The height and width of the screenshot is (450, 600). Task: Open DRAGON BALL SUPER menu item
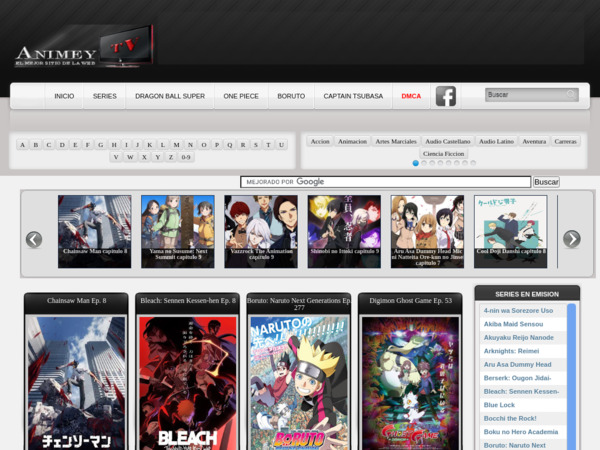click(x=170, y=96)
